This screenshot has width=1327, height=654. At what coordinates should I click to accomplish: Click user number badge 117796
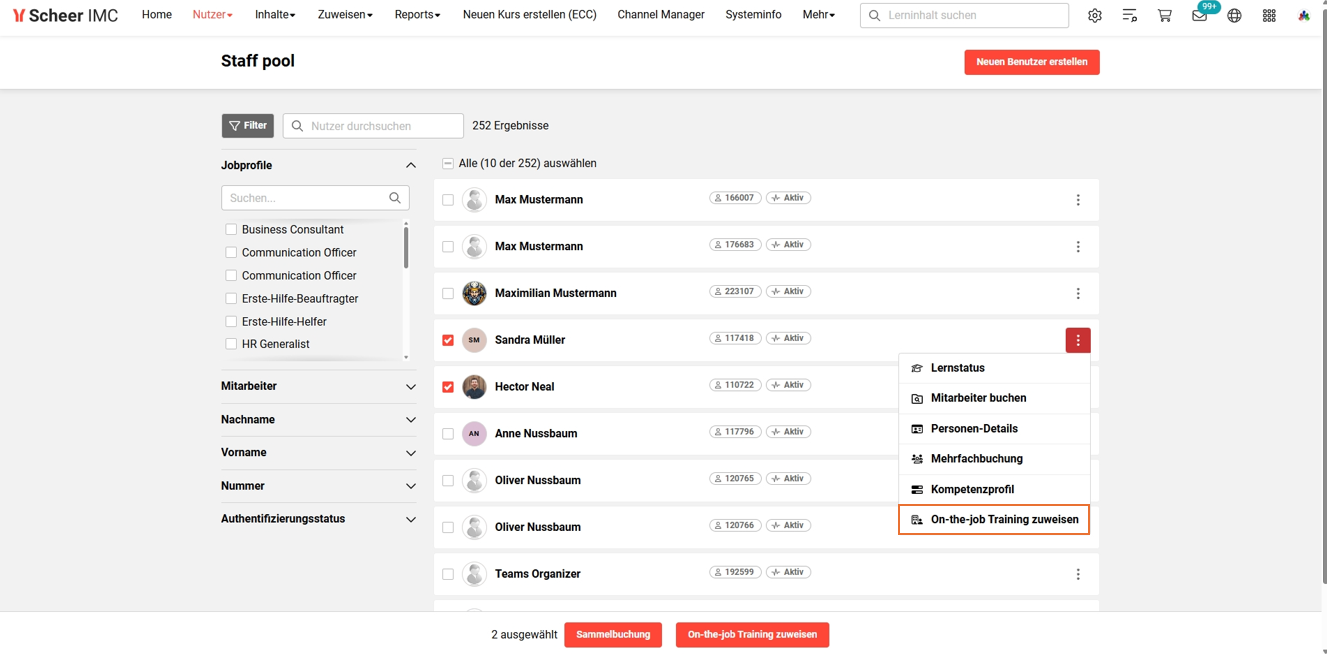pyautogui.click(x=735, y=432)
